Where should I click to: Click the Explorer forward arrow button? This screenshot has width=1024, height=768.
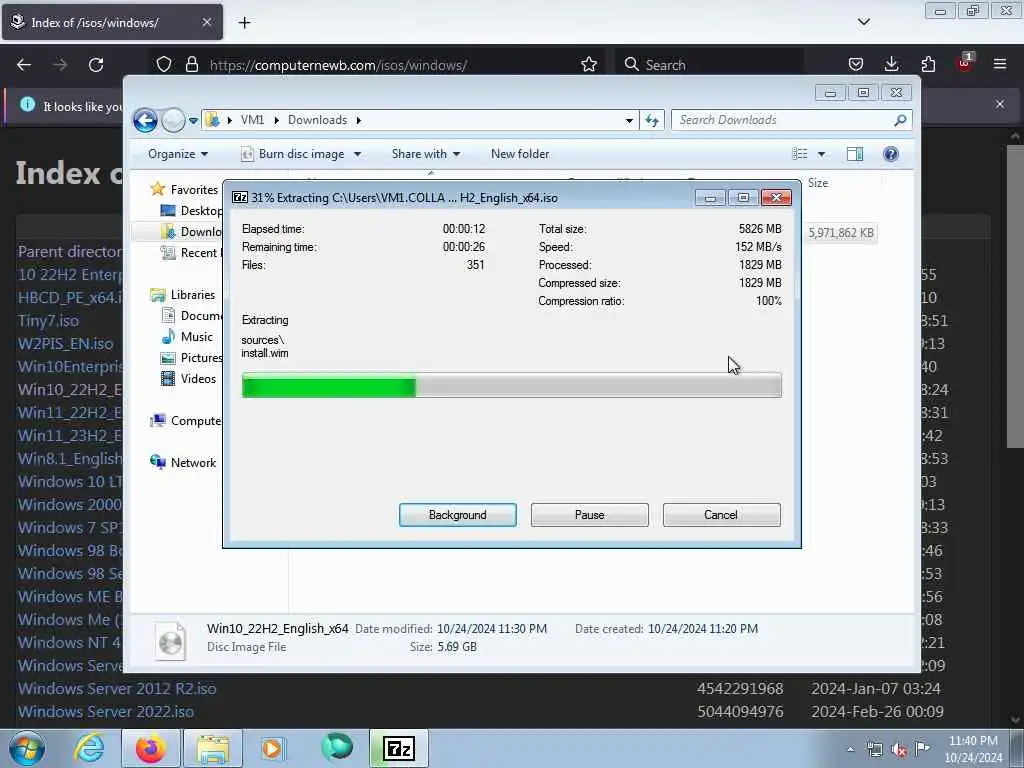(x=173, y=120)
